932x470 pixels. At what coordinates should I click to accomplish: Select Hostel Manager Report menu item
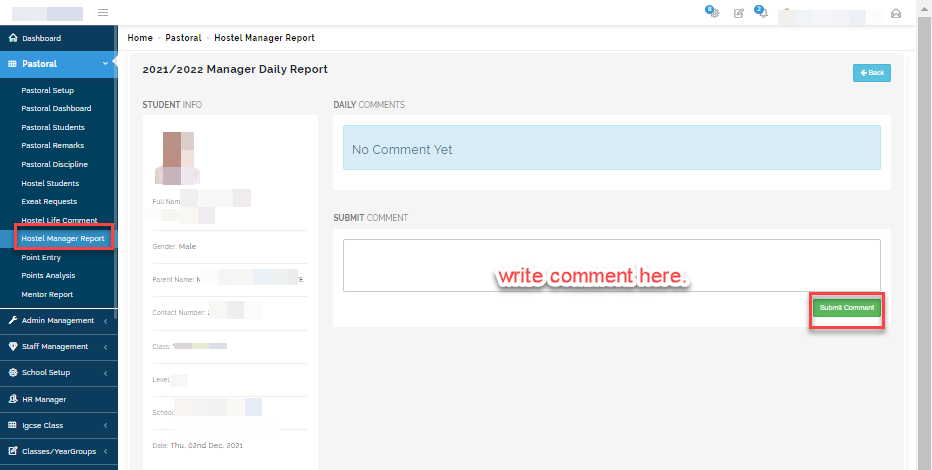point(63,239)
